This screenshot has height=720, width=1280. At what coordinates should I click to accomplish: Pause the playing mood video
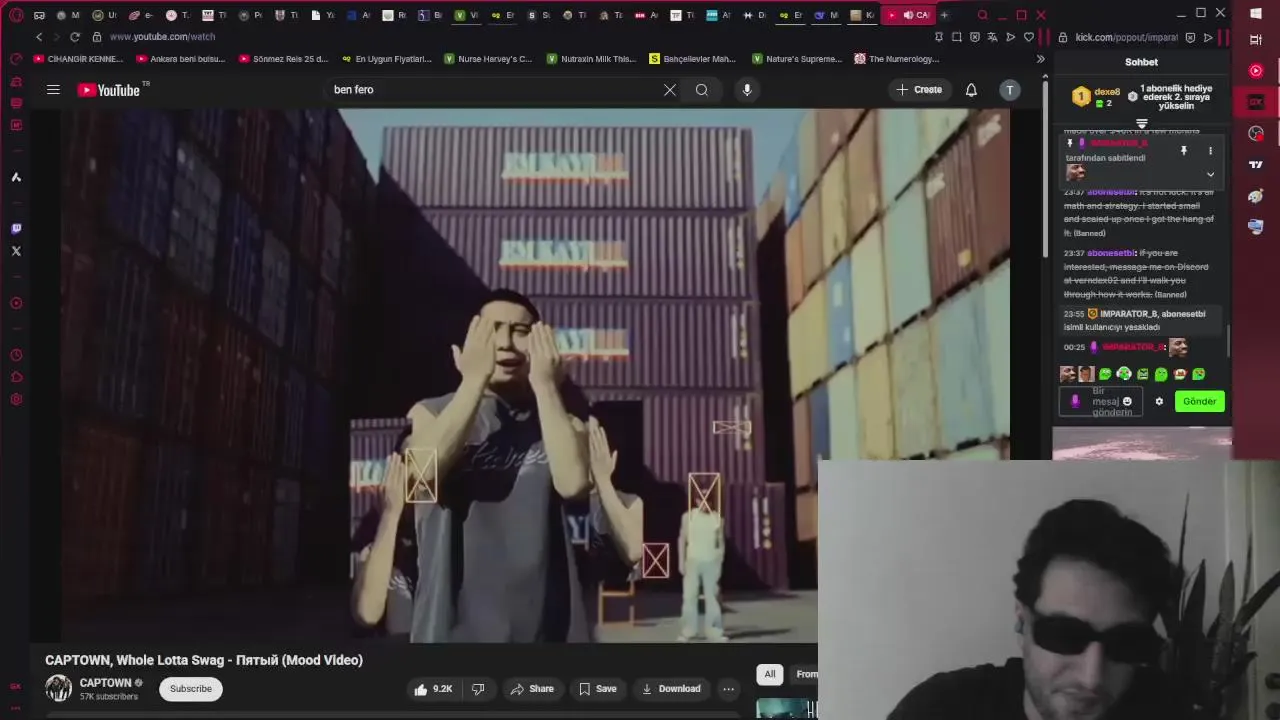(x=535, y=375)
